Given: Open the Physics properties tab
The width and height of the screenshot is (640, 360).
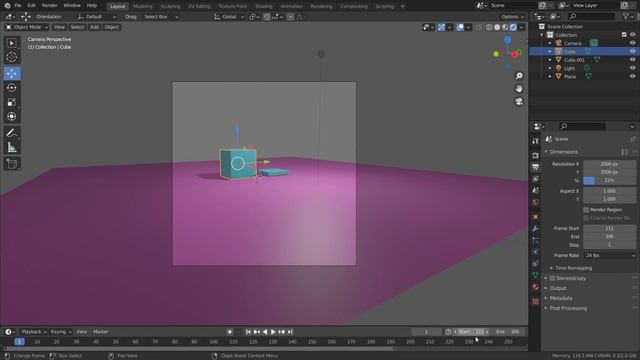Looking at the screenshot, I should [536, 252].
